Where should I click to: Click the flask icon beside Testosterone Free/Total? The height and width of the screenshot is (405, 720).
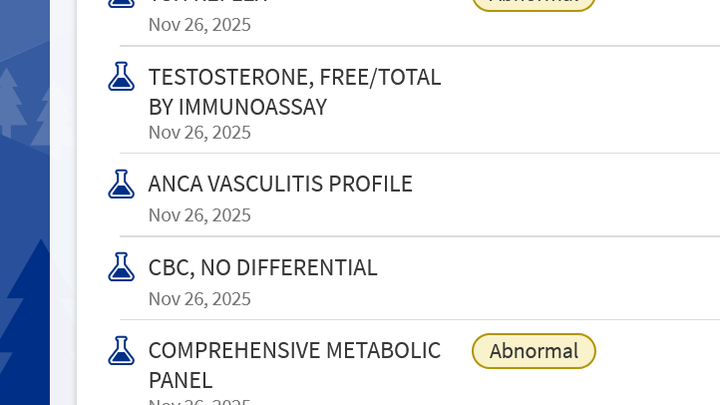[x=121, y=76]
